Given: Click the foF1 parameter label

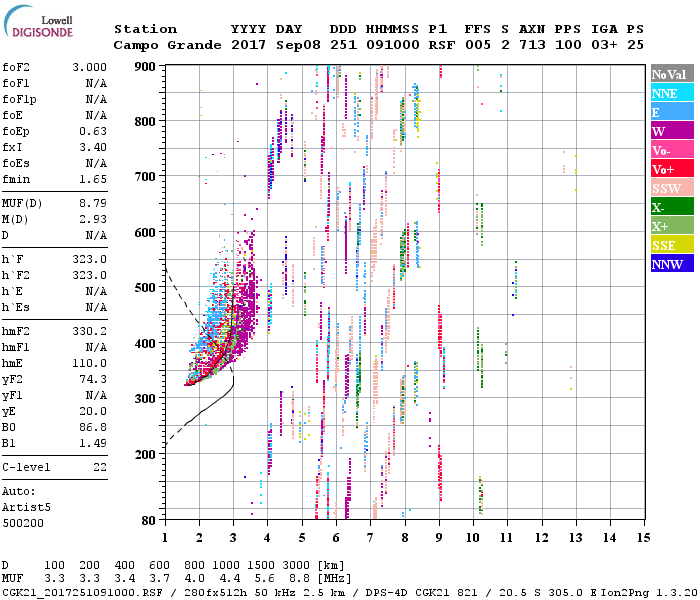Looking at the screenshot, I should click(x=16, y=83).
